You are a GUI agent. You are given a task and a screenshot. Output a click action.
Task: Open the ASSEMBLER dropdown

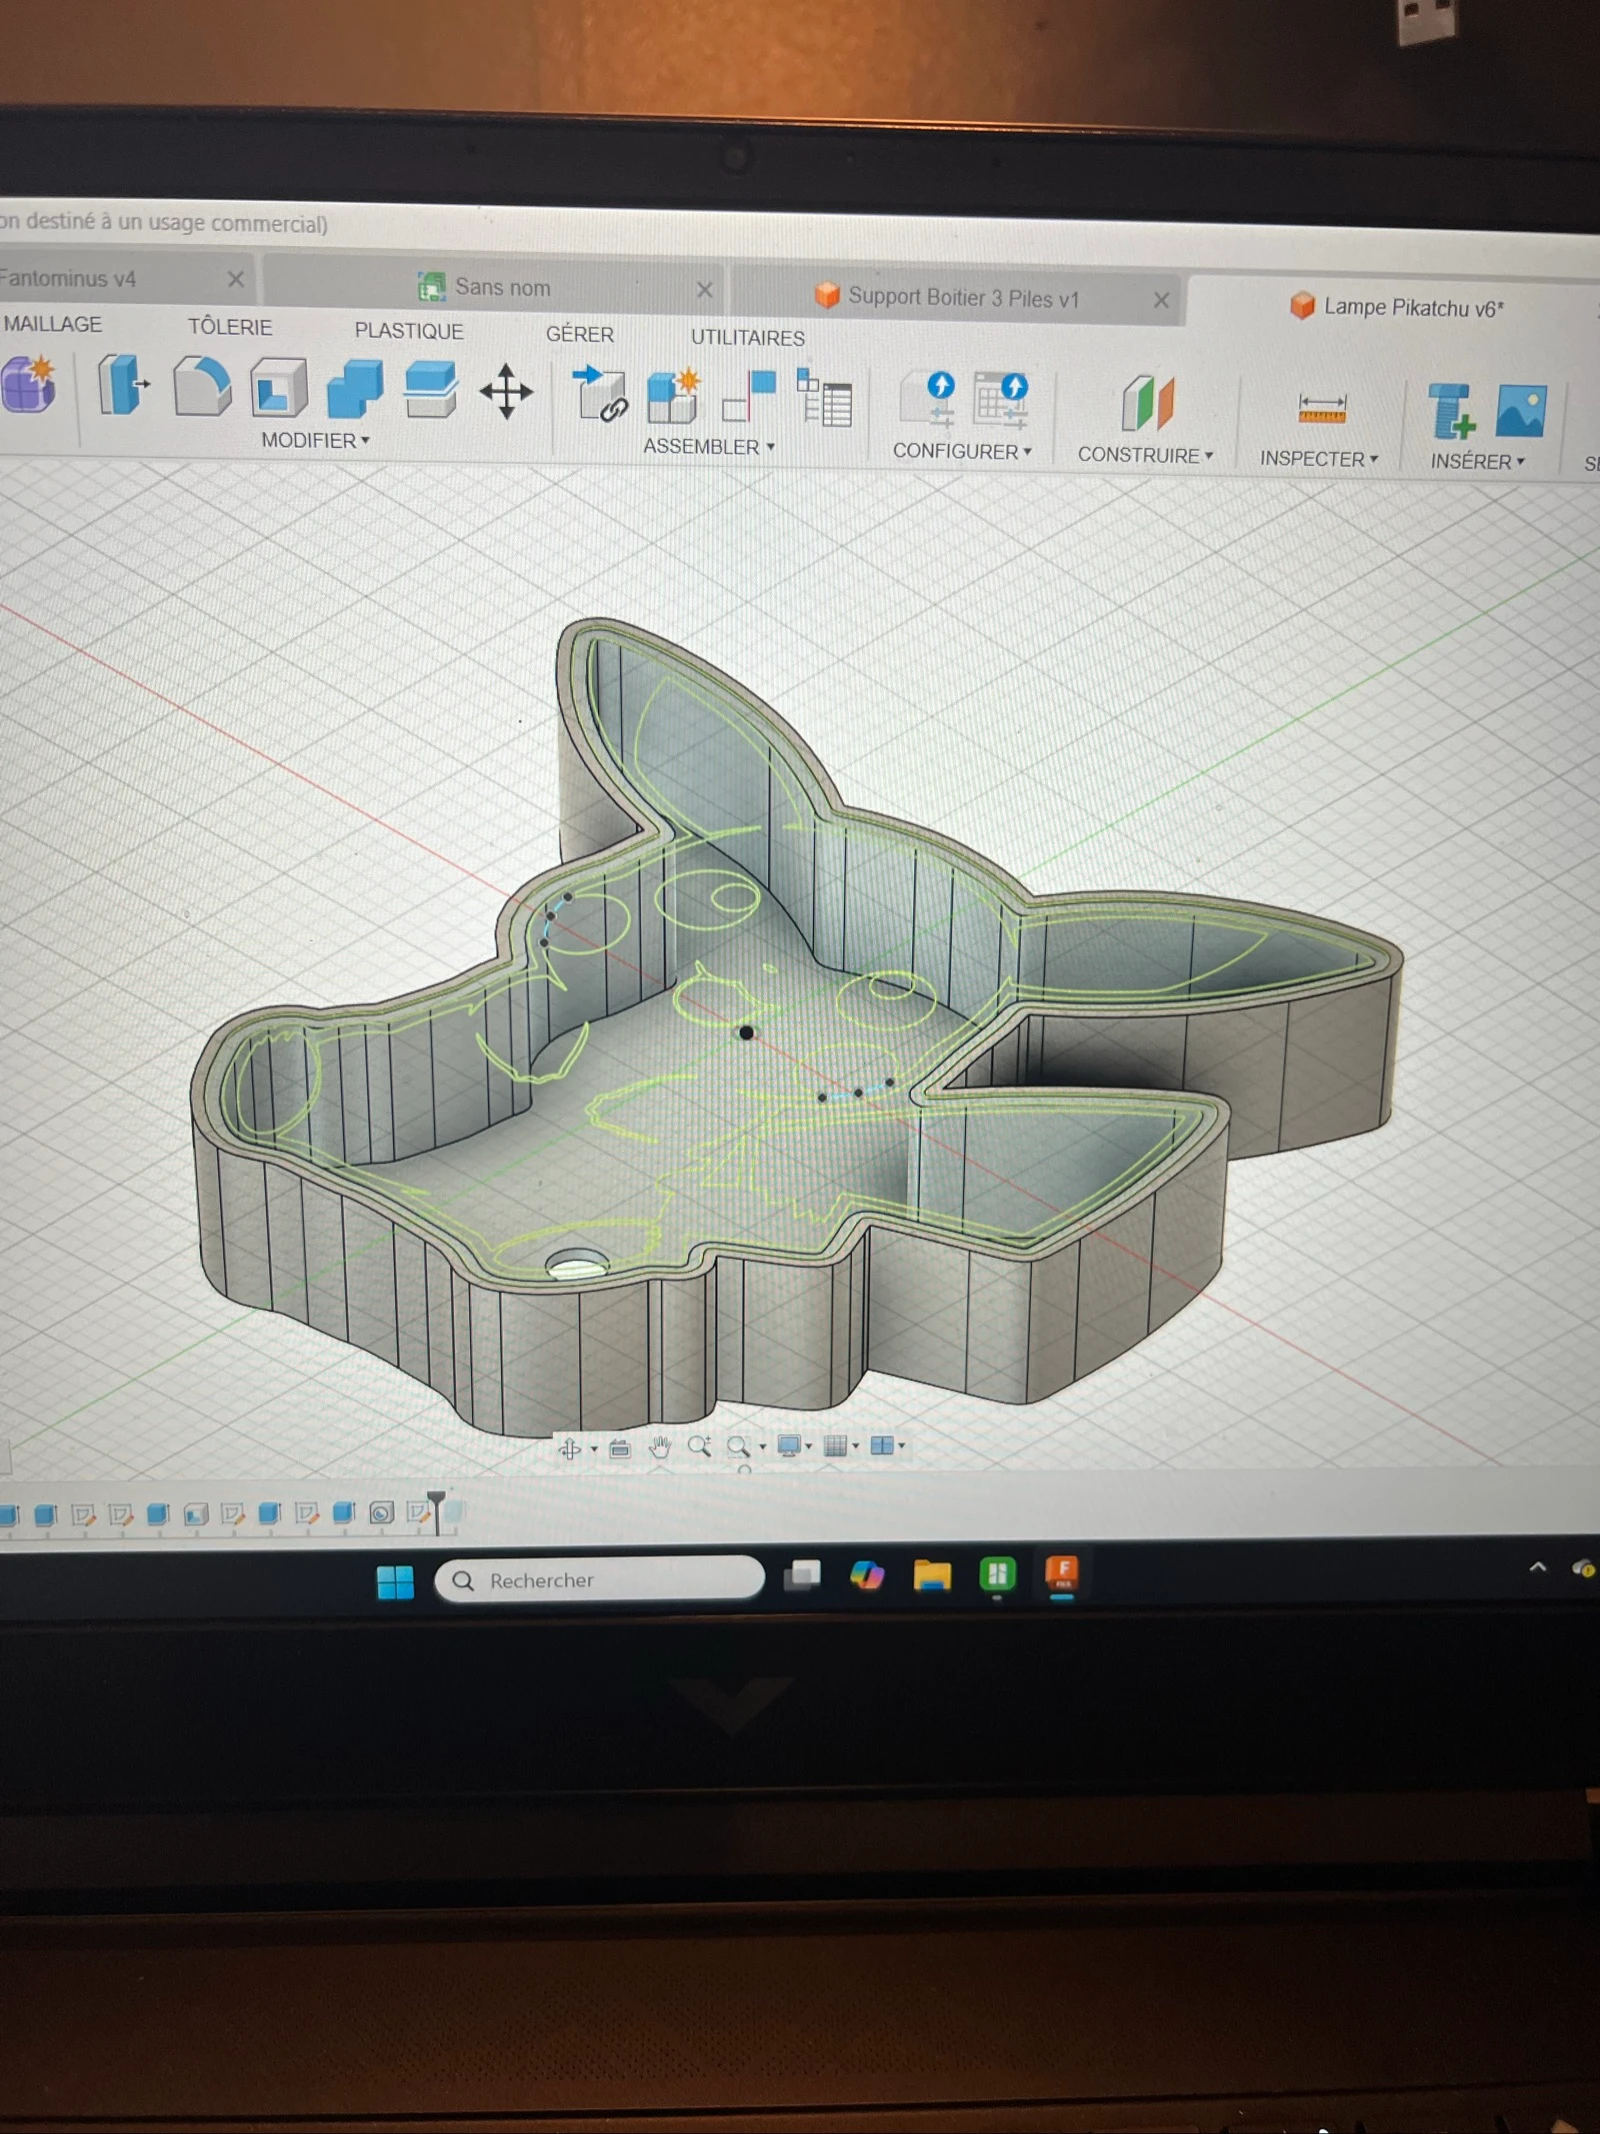coord(709,446)
